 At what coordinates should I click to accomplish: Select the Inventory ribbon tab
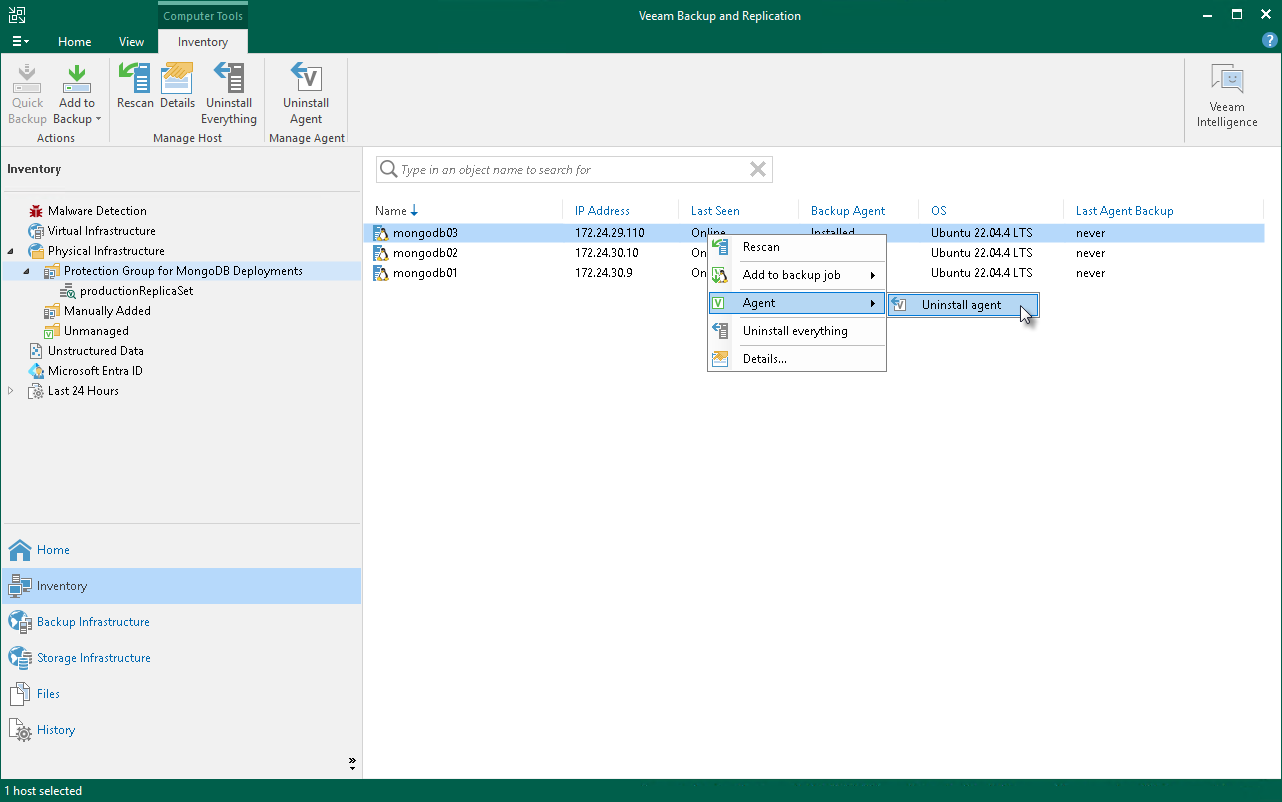(x=203, y=42)
